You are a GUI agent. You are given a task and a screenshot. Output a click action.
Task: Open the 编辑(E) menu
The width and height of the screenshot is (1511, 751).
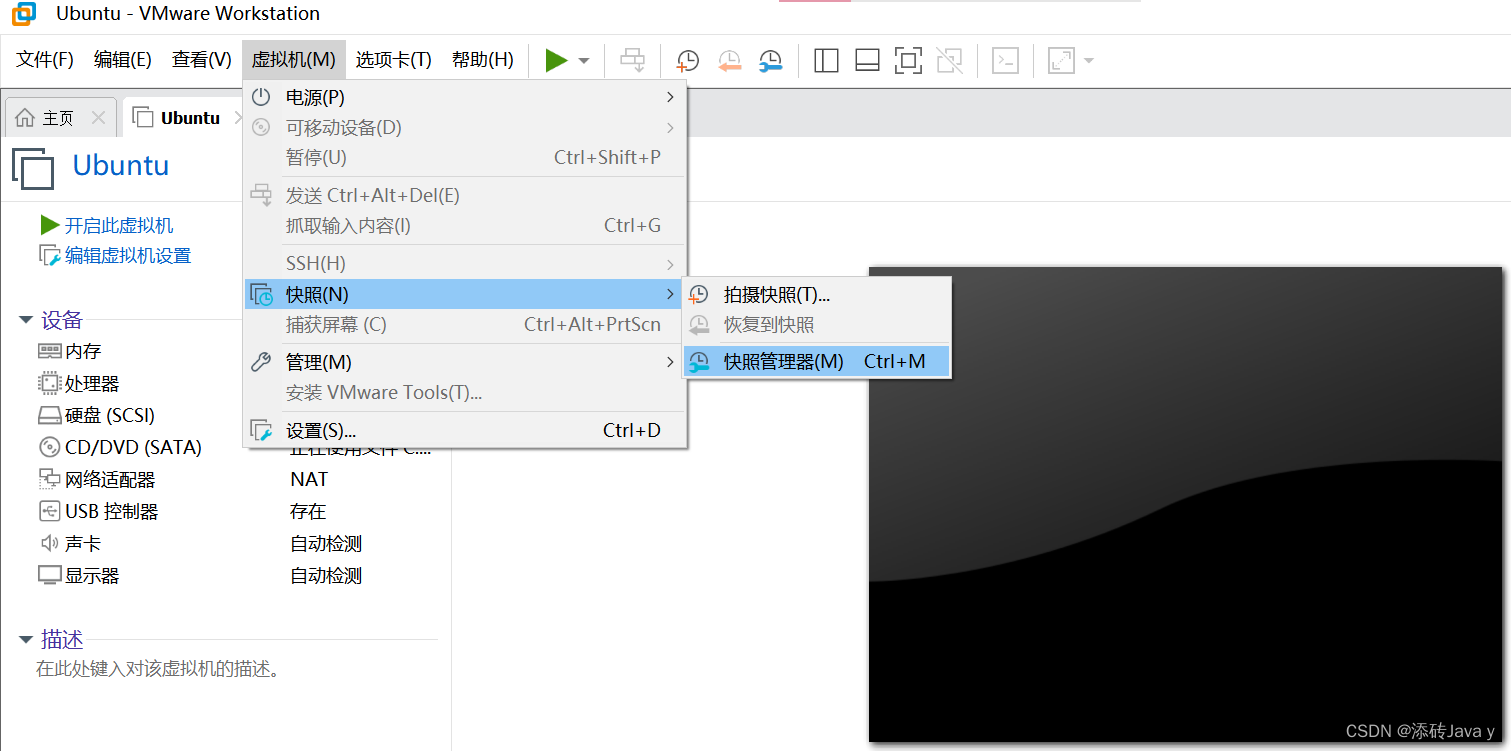click(x=122, y=59)
